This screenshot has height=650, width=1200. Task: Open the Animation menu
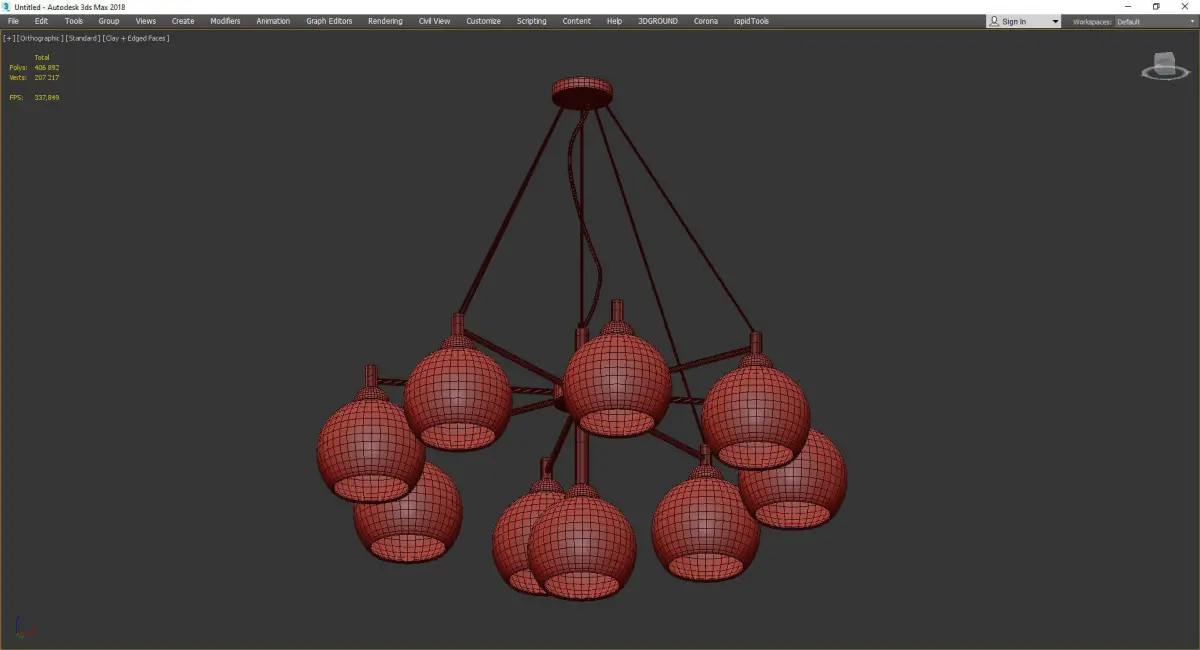273,21
